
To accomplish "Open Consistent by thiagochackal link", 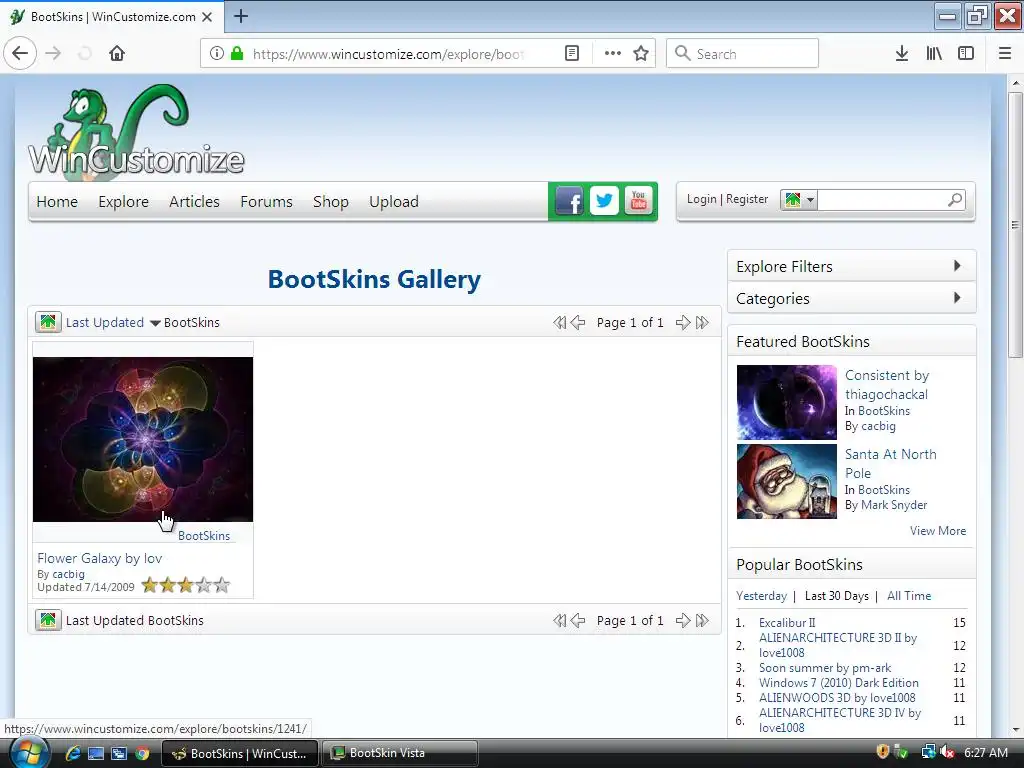I will (x=887, y=385).
